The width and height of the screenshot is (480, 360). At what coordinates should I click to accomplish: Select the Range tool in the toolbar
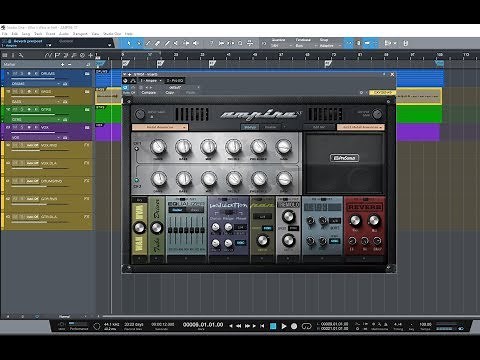click(x=139, y=43)
